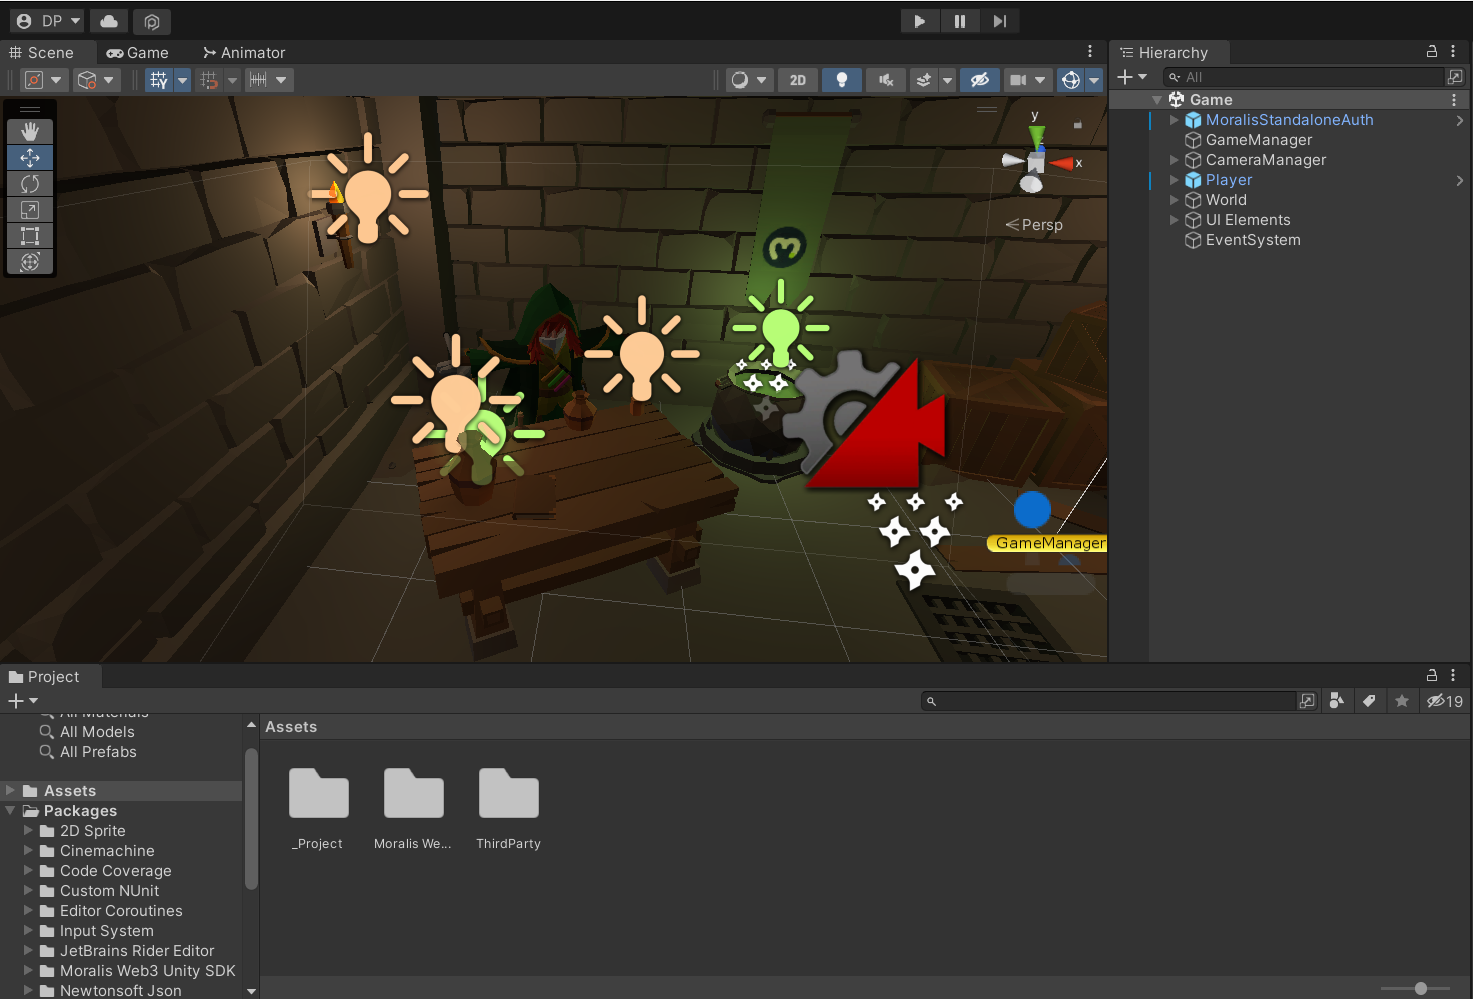The width and height of the screenshot is (1473, 999).
Task: Toggle grid visibility button in Scene toolbar
Action: tap(159, 80)
